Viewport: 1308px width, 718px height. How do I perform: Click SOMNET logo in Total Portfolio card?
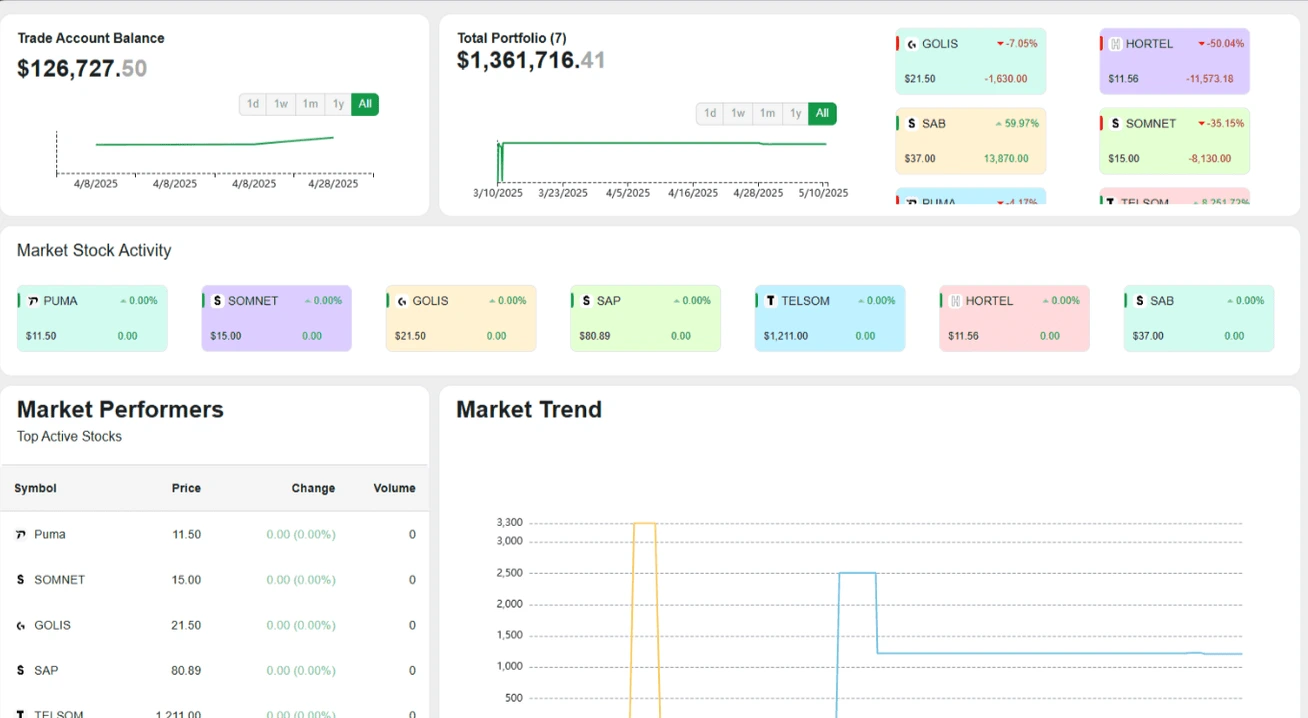coord(1115,124)
